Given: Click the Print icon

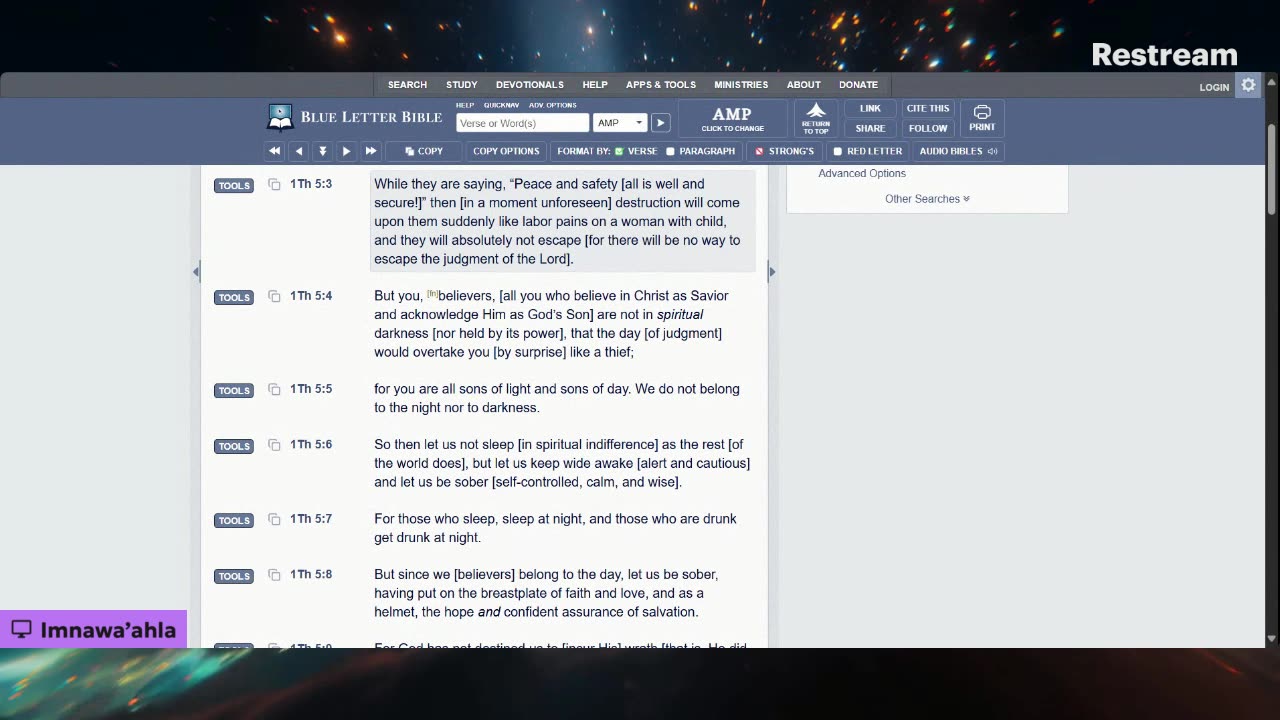Looking at the screenshot, I should (982, 118).
